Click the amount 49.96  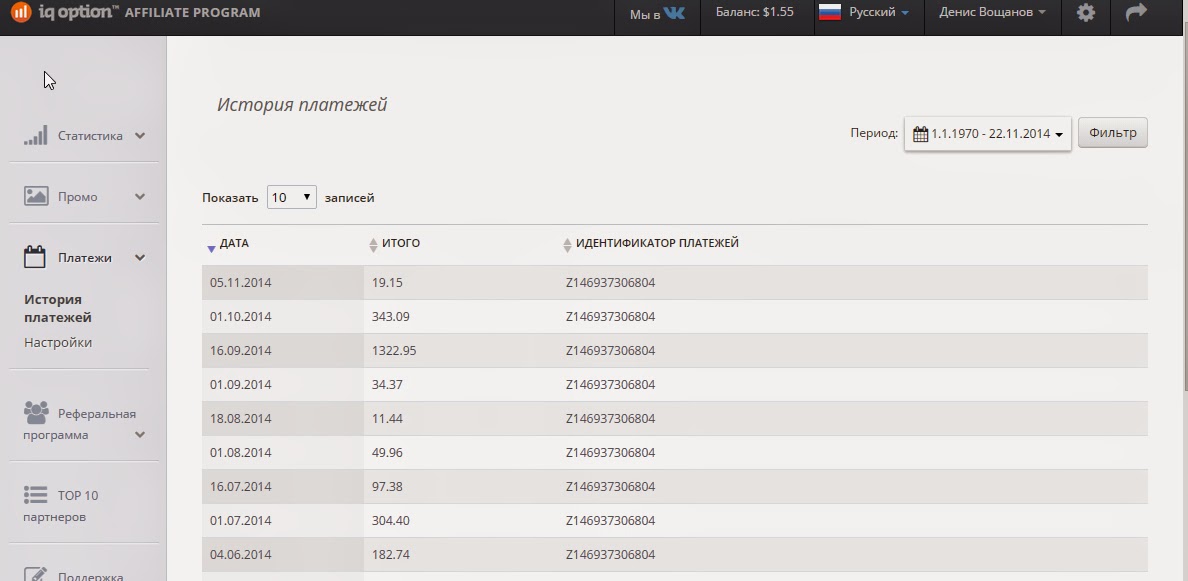(387, 453)
